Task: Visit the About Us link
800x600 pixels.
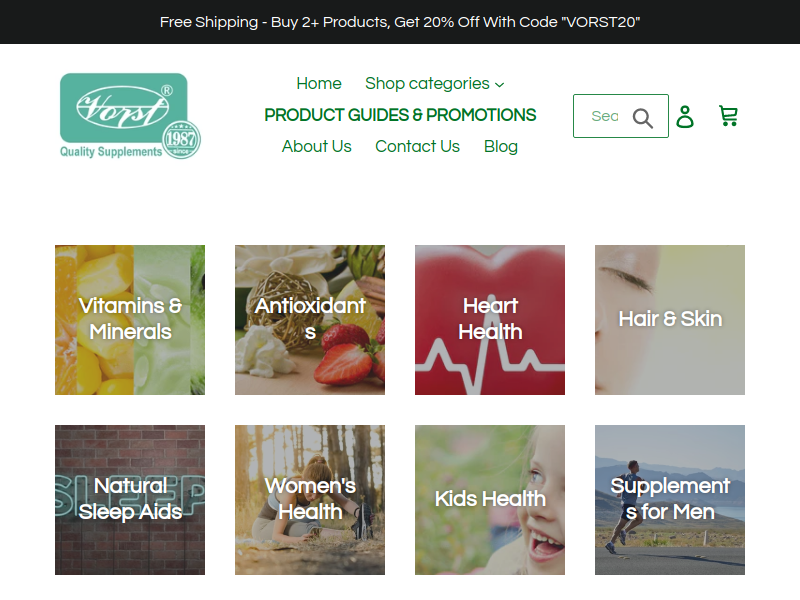Action: [x=316, y=146]
